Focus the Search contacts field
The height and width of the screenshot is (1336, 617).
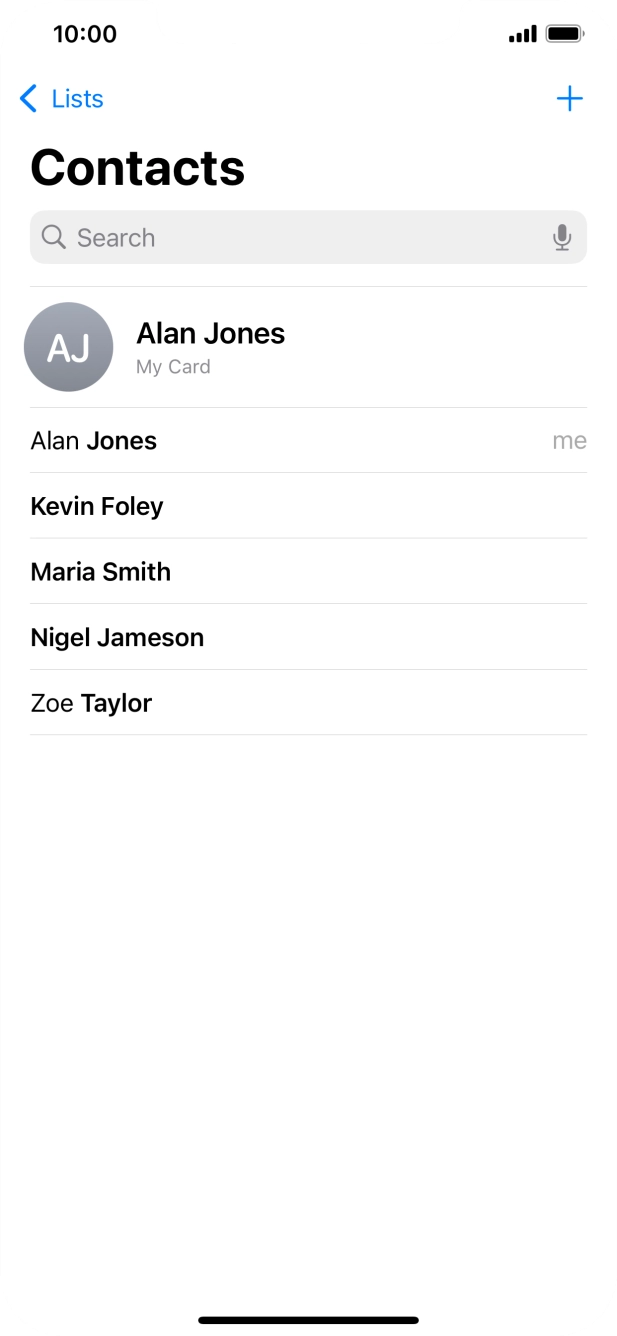[300, 238]
